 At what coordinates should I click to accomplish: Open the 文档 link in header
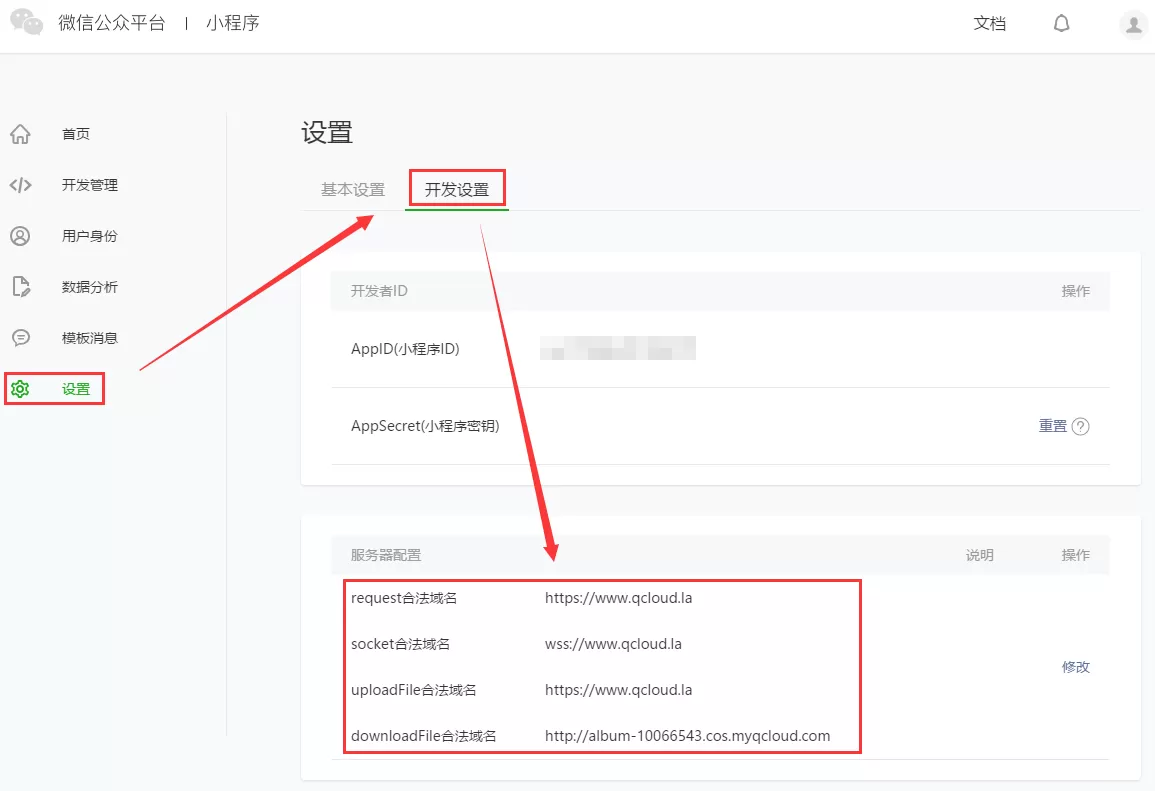pos(989,24)
